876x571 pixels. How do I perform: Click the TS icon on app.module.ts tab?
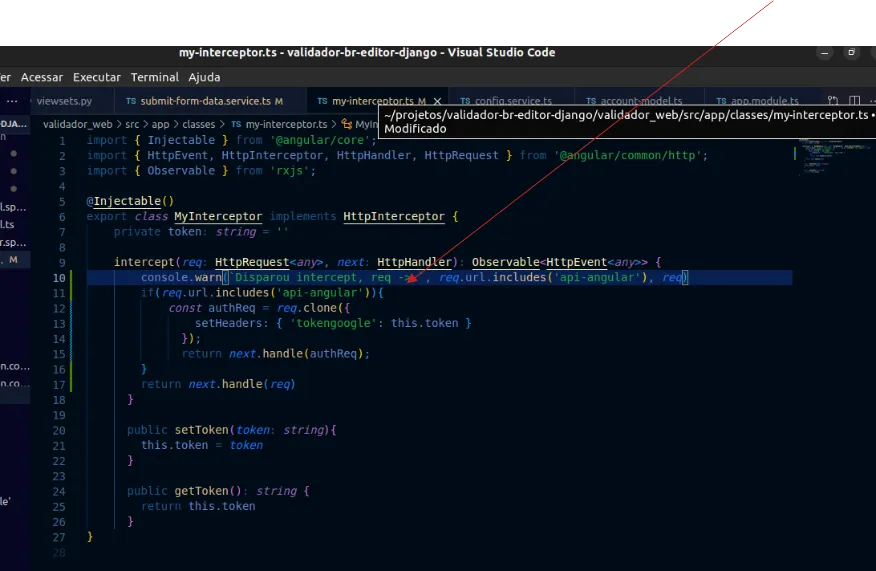[x=721, y=101]
